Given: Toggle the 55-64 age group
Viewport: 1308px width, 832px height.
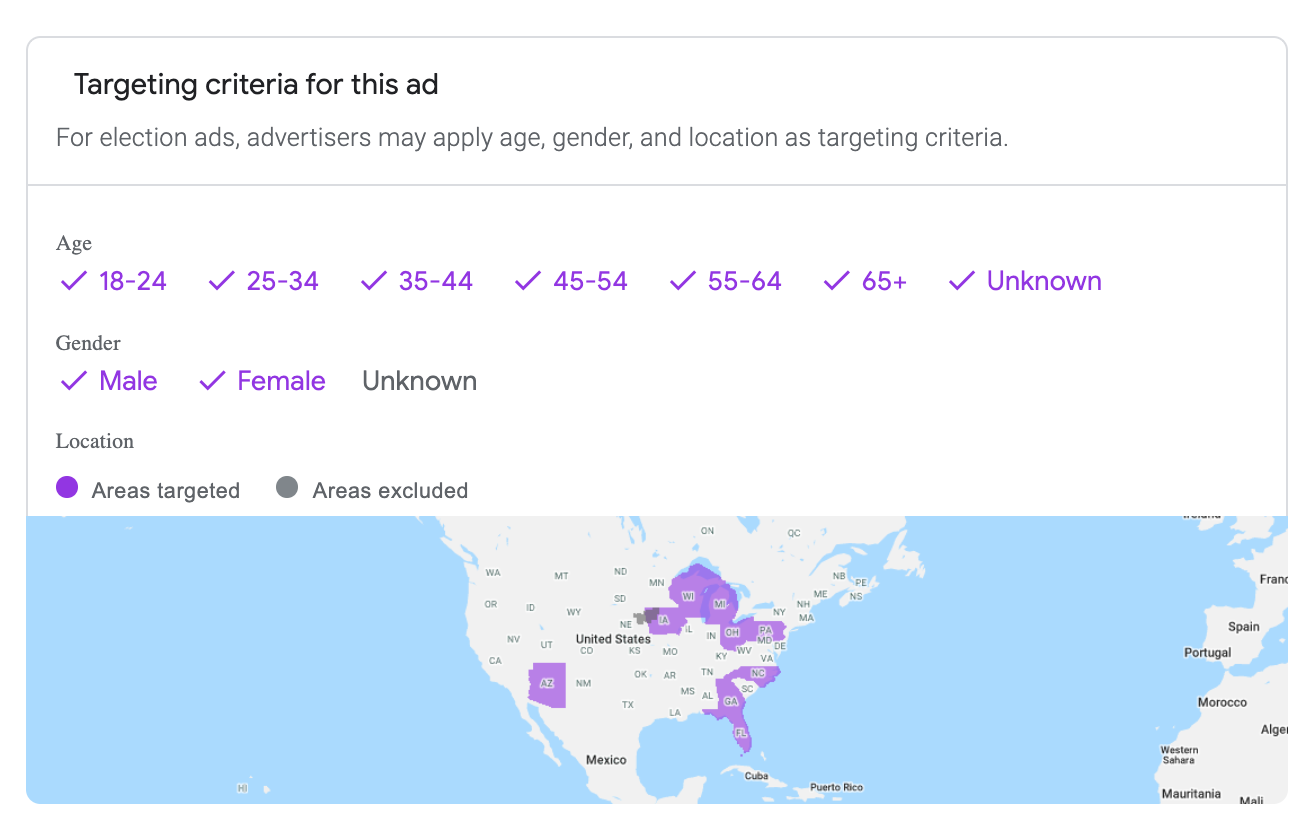Looking at the screenshot, I should coord(725,281).
